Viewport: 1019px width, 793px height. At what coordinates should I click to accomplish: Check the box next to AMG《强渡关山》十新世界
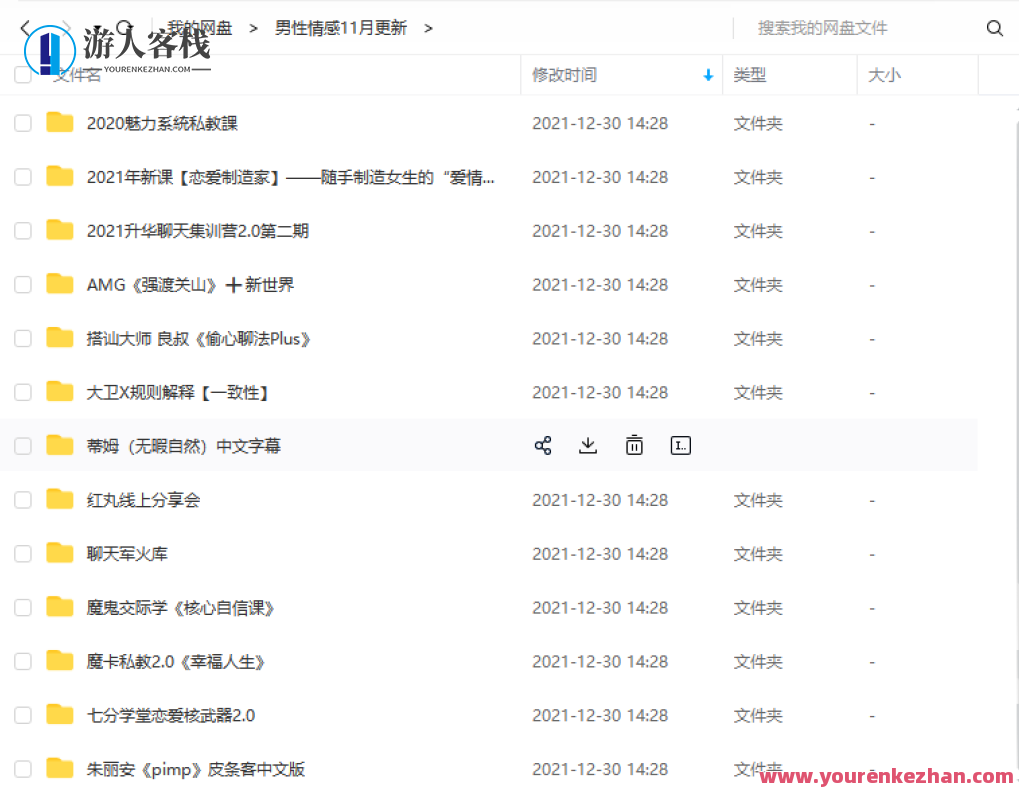coord(22,284)
